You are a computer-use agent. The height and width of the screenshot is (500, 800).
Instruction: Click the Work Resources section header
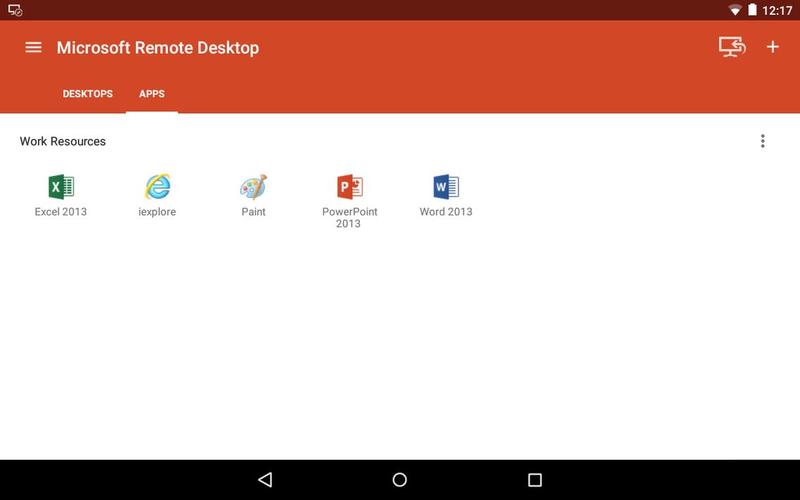(63, 141)
